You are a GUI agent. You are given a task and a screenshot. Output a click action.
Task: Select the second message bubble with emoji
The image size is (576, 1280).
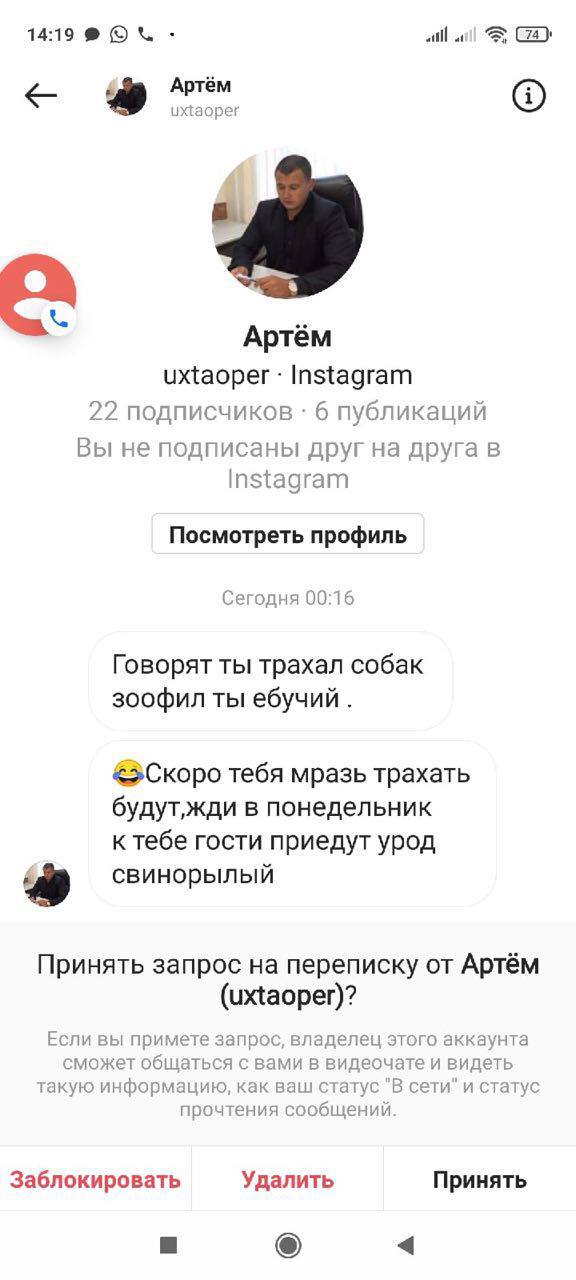pyautogui.click(x=293, y=824)
